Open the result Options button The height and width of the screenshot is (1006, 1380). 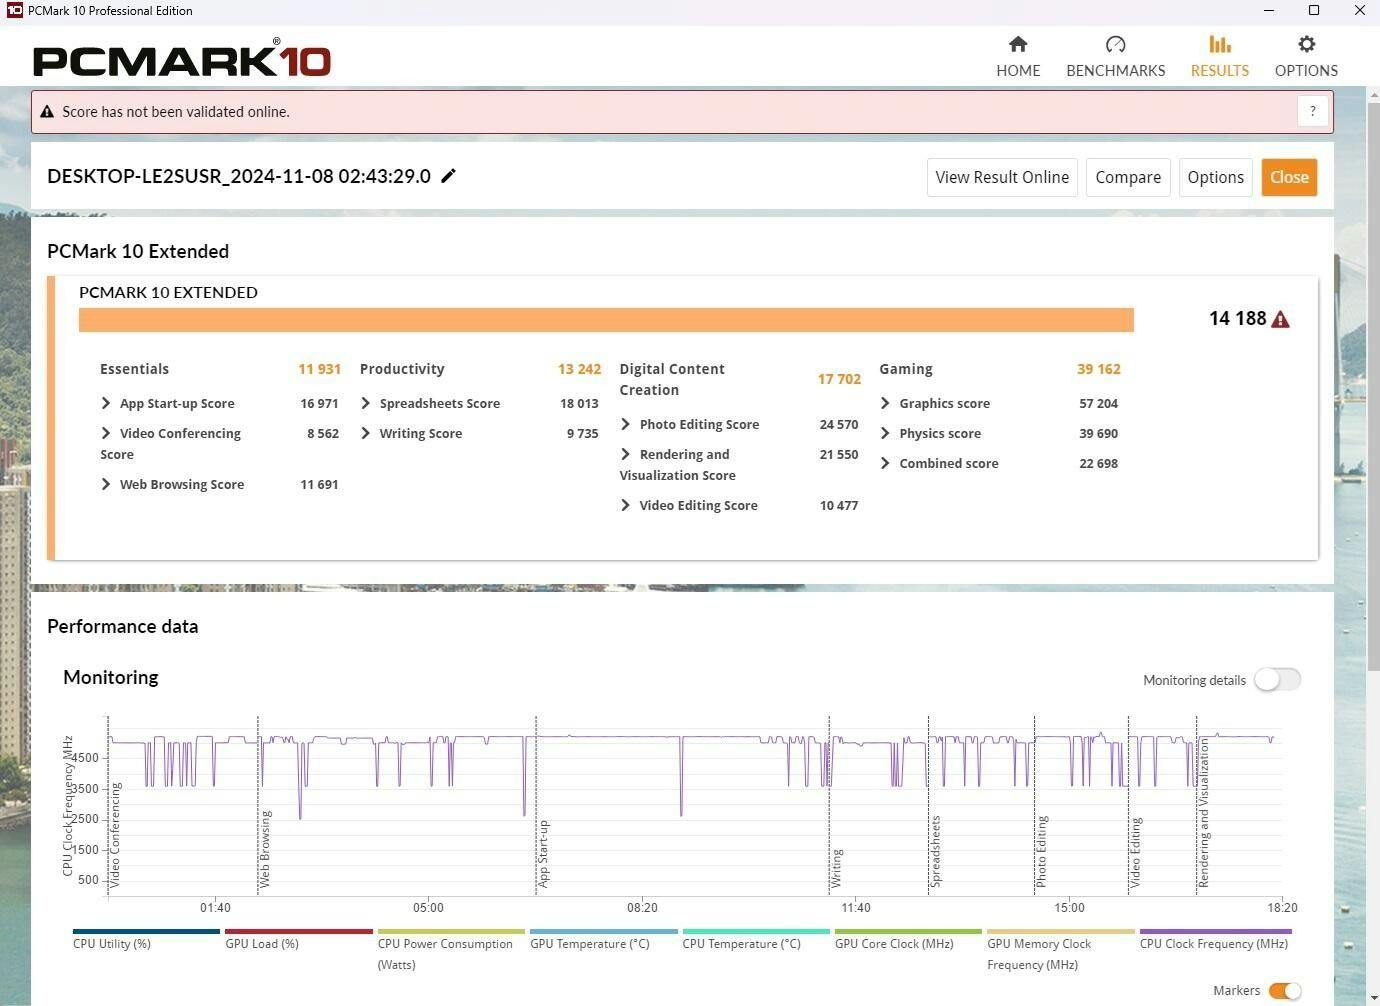coord(1215,177)
